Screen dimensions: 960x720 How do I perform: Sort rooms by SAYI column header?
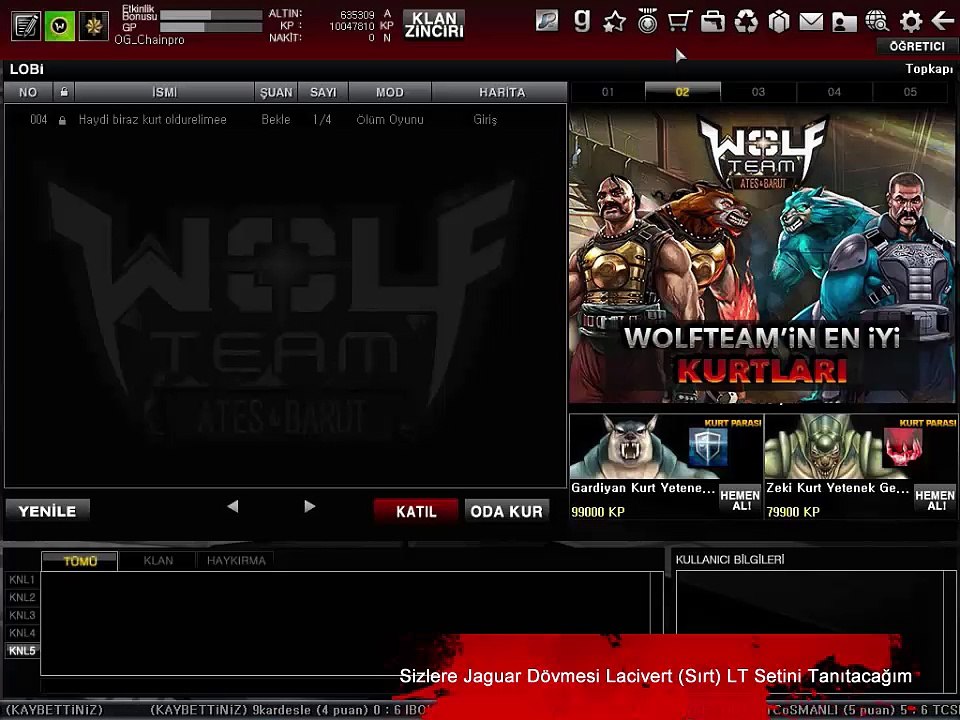pyautogui.click(x=323, y=92)
